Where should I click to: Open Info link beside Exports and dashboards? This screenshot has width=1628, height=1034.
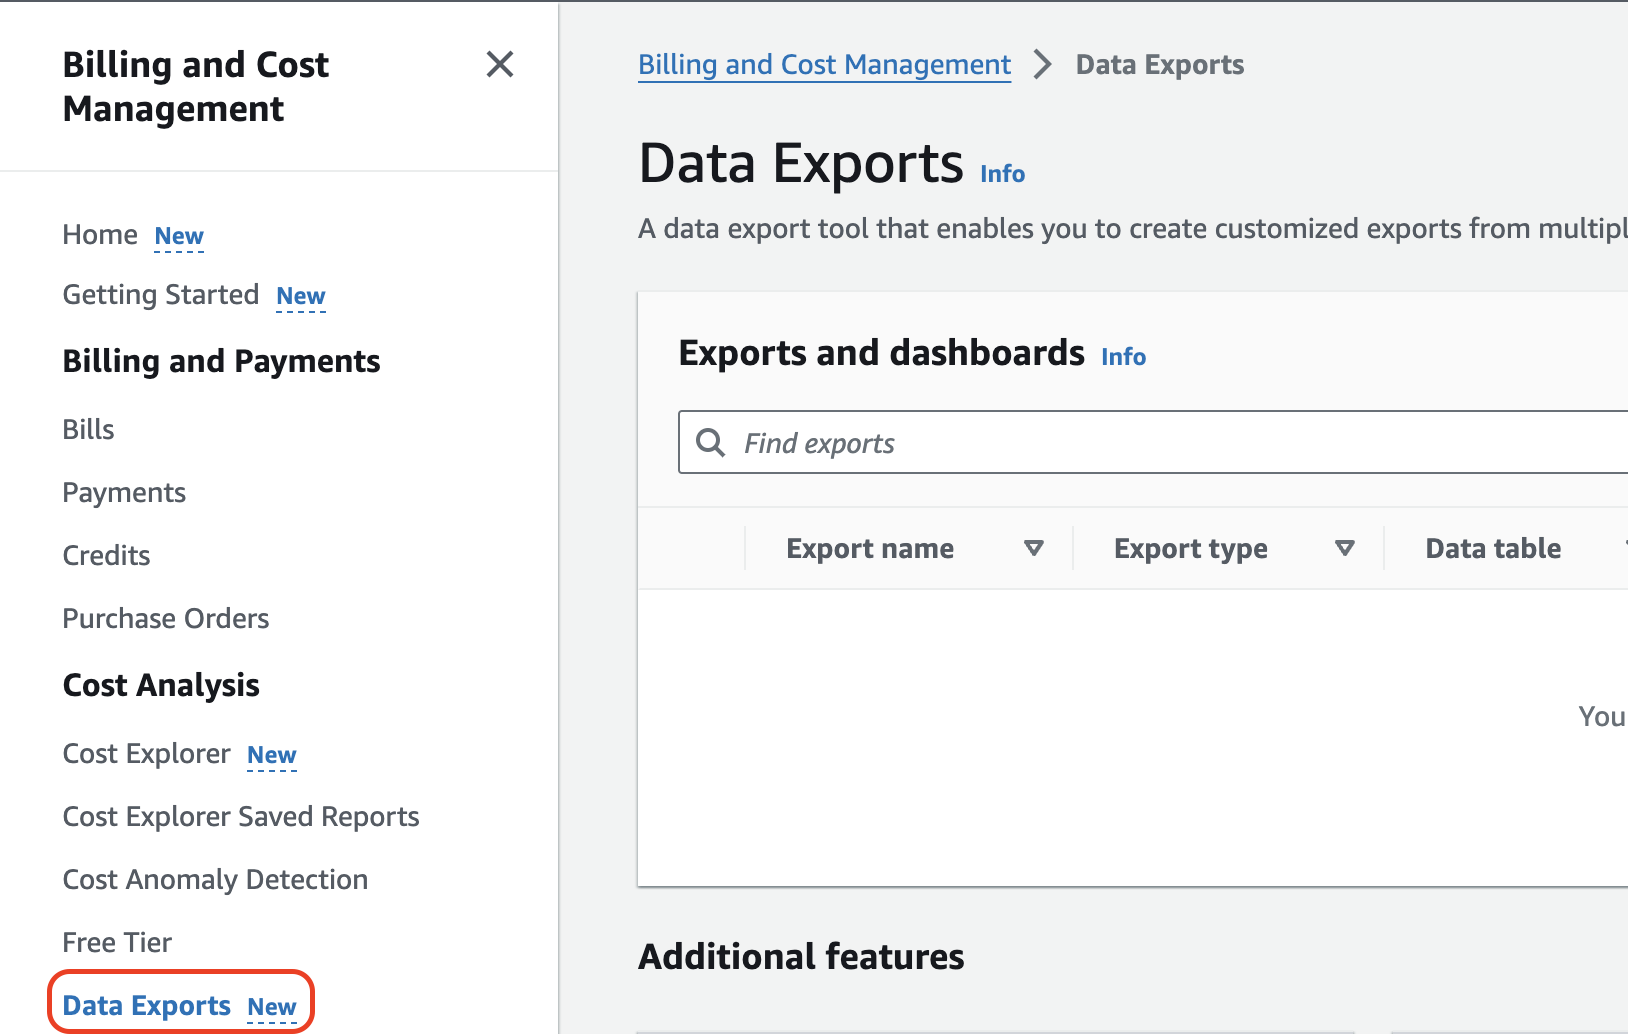[1123, 357]
